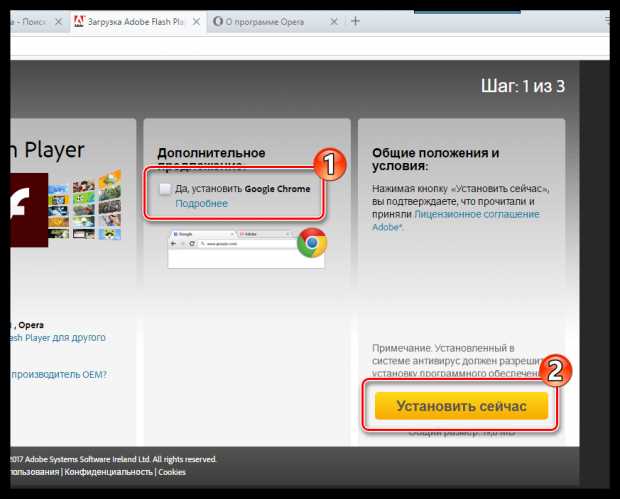
Task: Switch to the О программе Opera tab
Action: coord(265,22)
